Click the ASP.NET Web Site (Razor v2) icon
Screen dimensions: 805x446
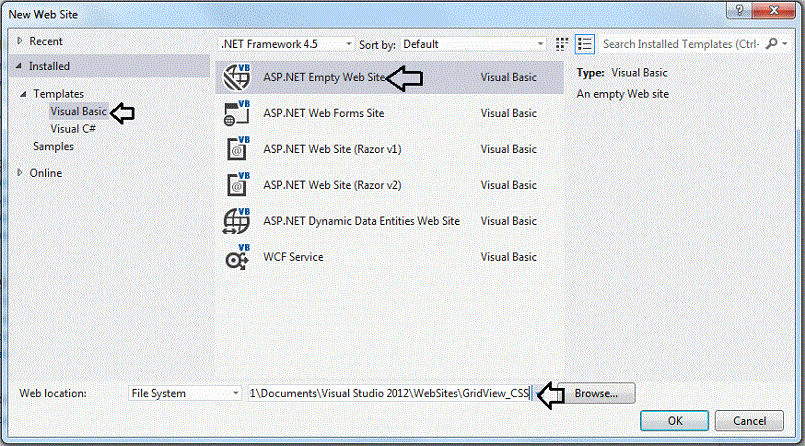(238, 185)
